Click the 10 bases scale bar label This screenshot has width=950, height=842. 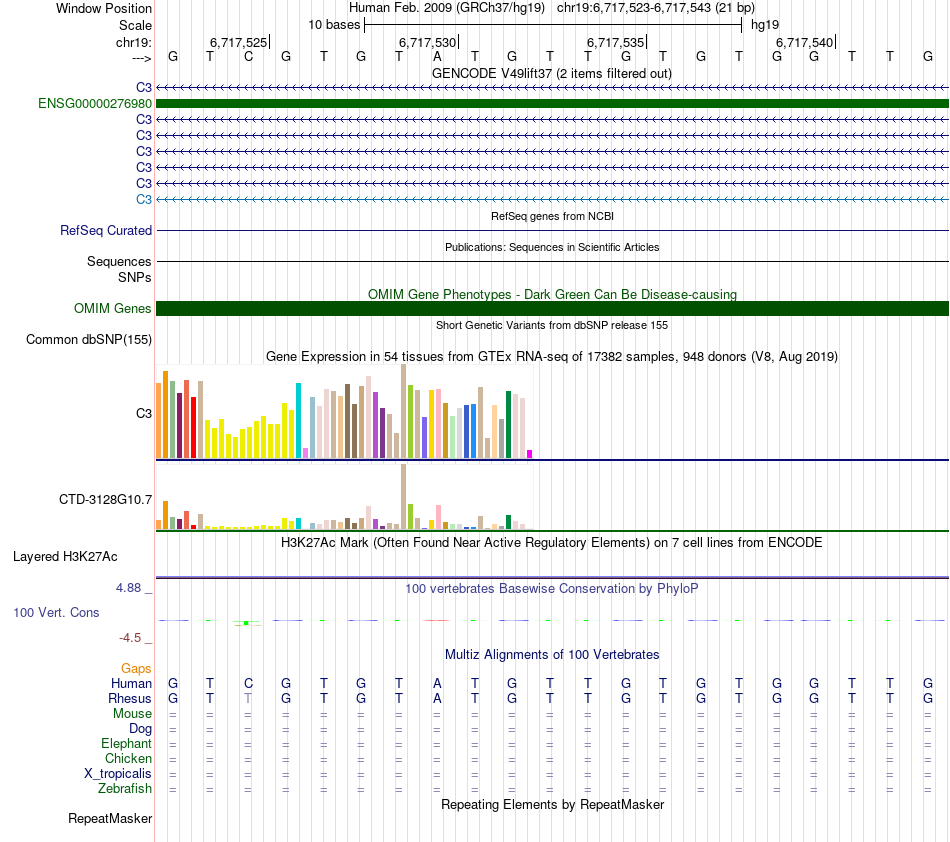pyautogui.click(x=334, y=25)
